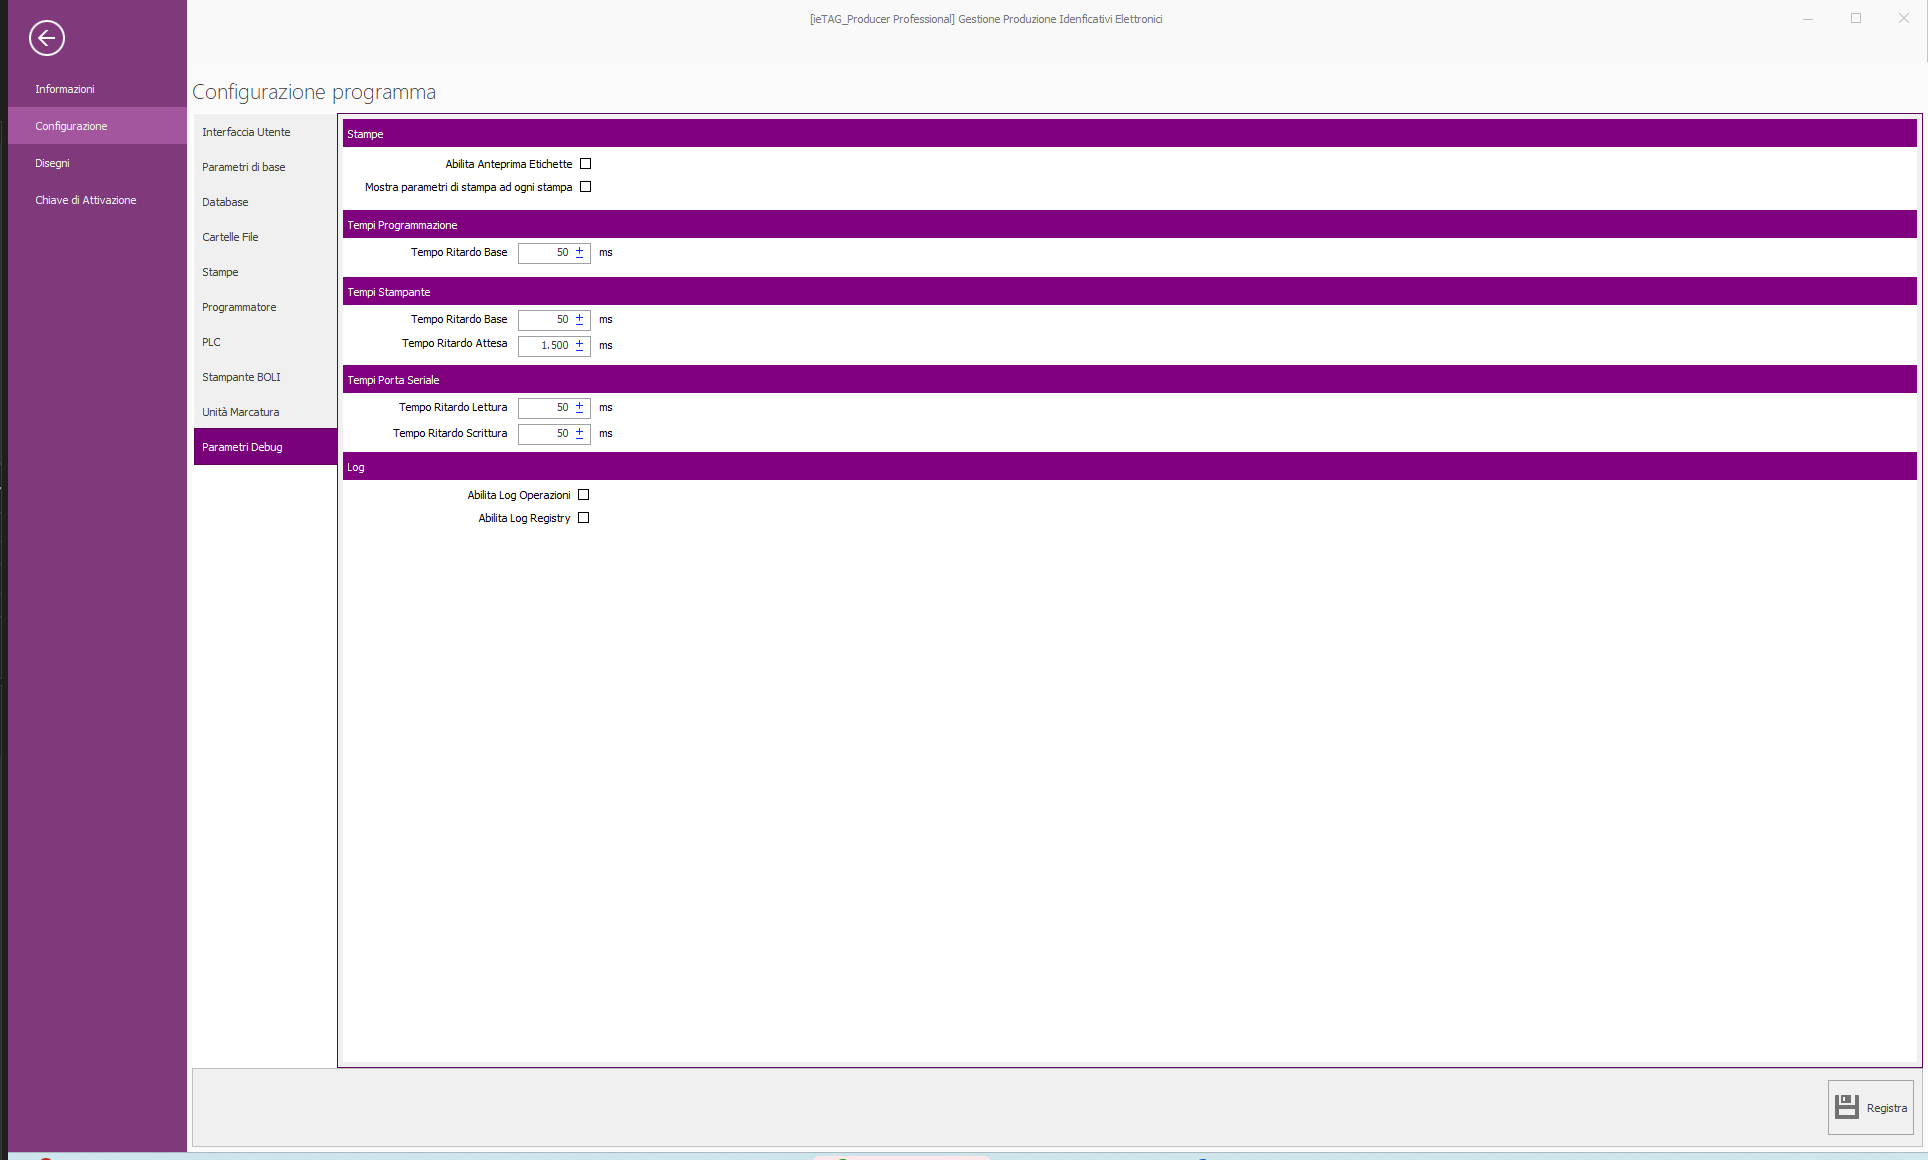Tick Mostra parametri di stampa ad ogni stampa

tap(586, 187)
